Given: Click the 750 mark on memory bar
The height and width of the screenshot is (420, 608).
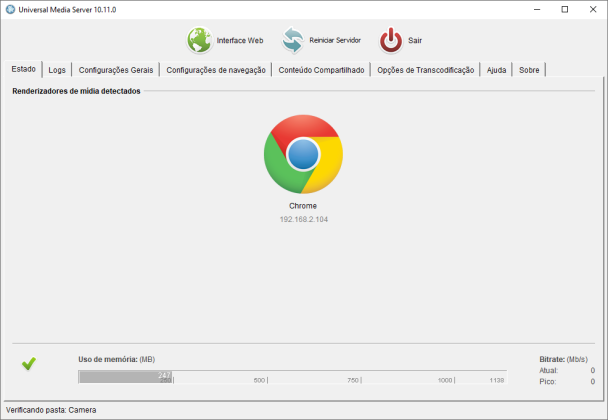Looking at the screenshot, I should click(x=353, y=380).
